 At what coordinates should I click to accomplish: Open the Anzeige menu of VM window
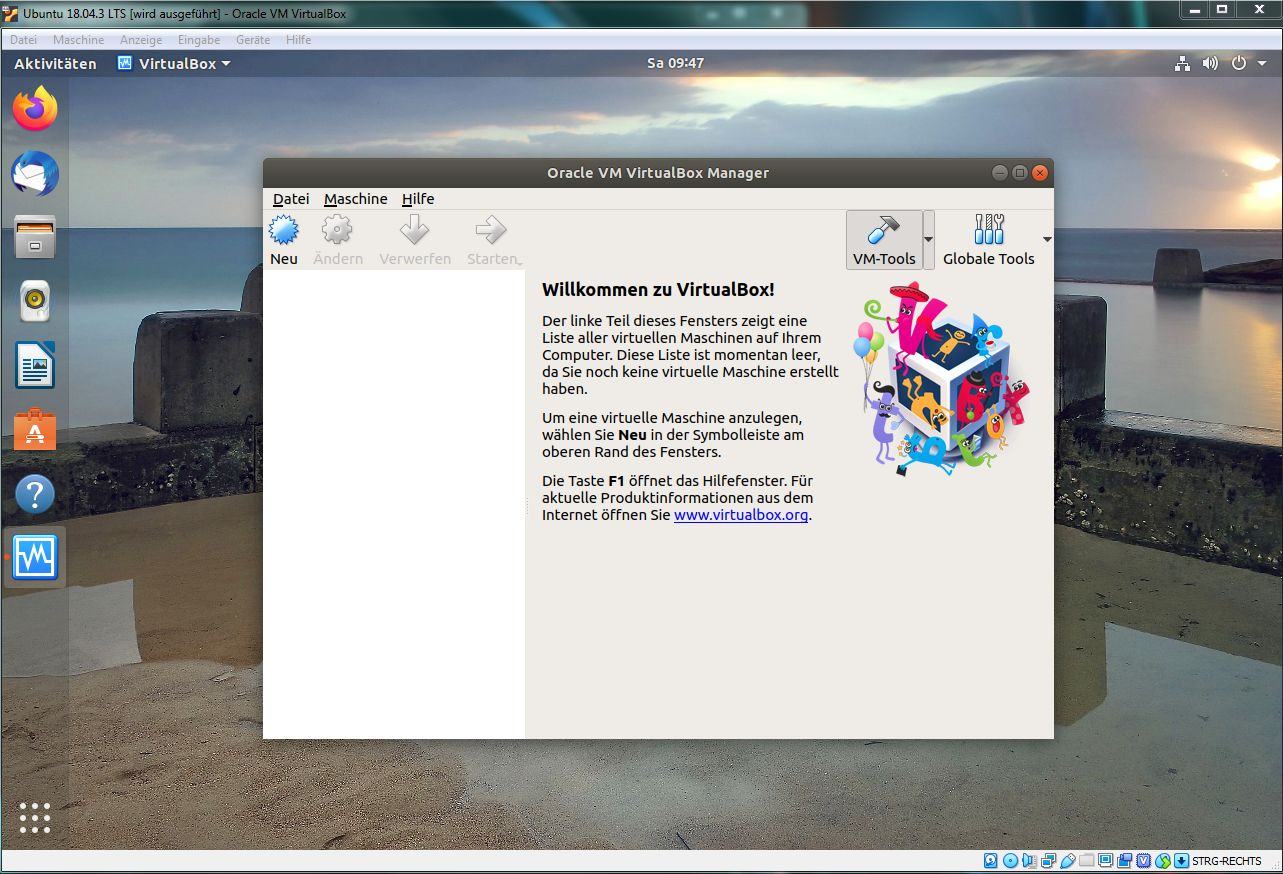pyautogui.click(x=141, y=40)
